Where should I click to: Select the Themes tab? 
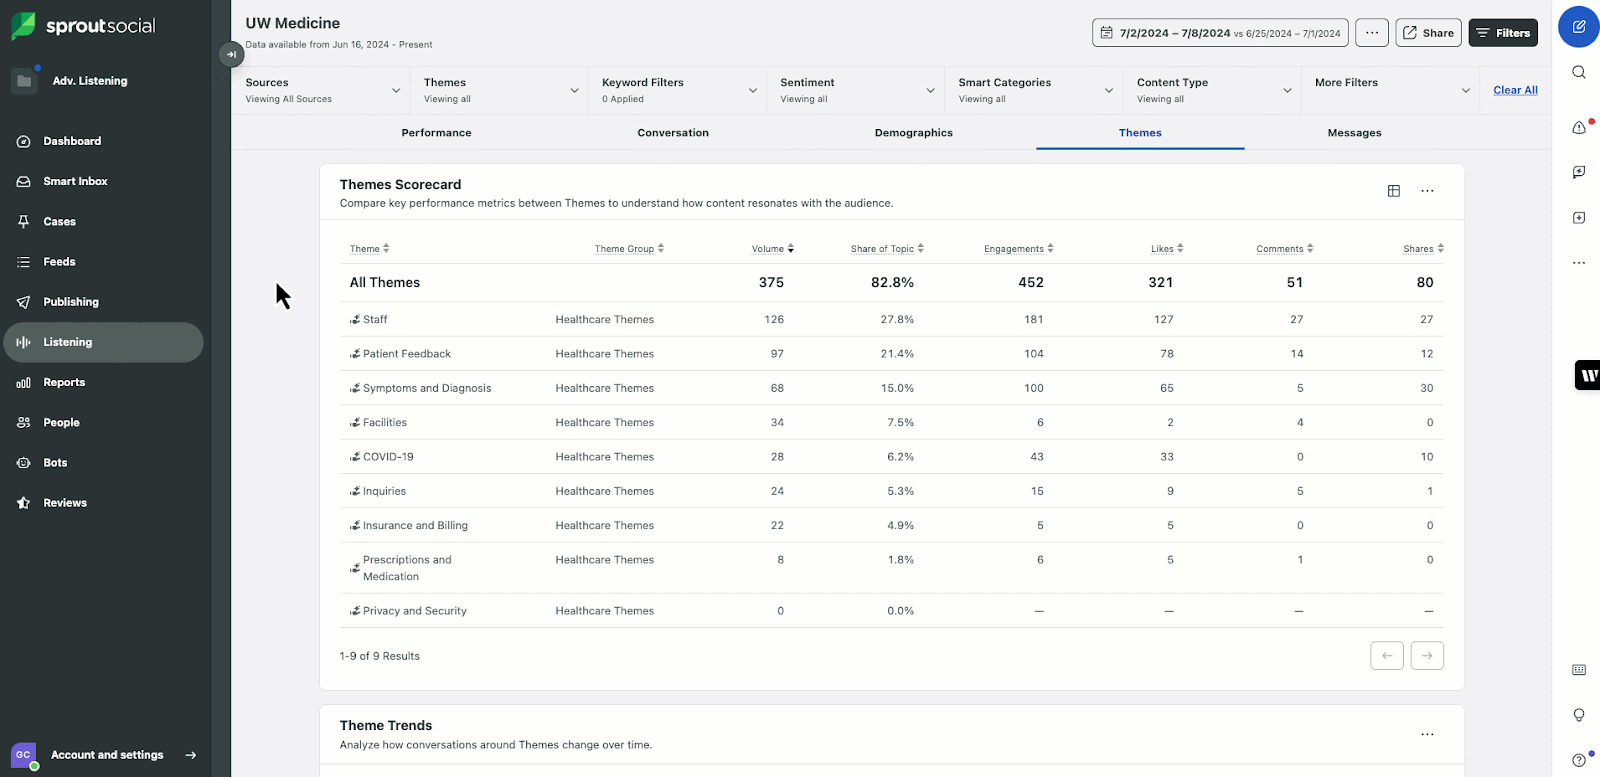[1140, 132]
